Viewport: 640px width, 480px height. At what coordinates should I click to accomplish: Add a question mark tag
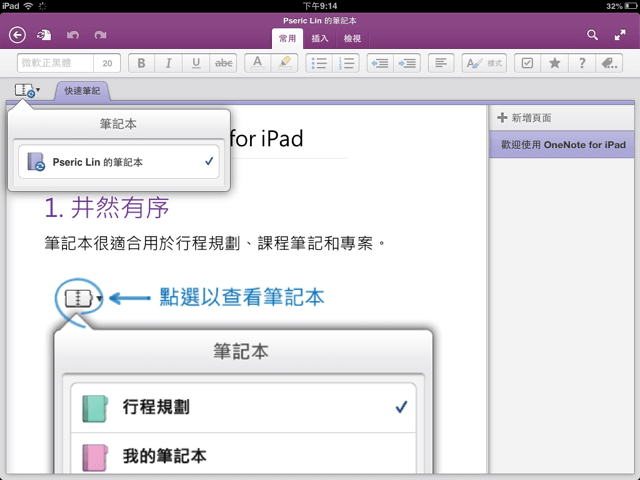tap(582, 63)
